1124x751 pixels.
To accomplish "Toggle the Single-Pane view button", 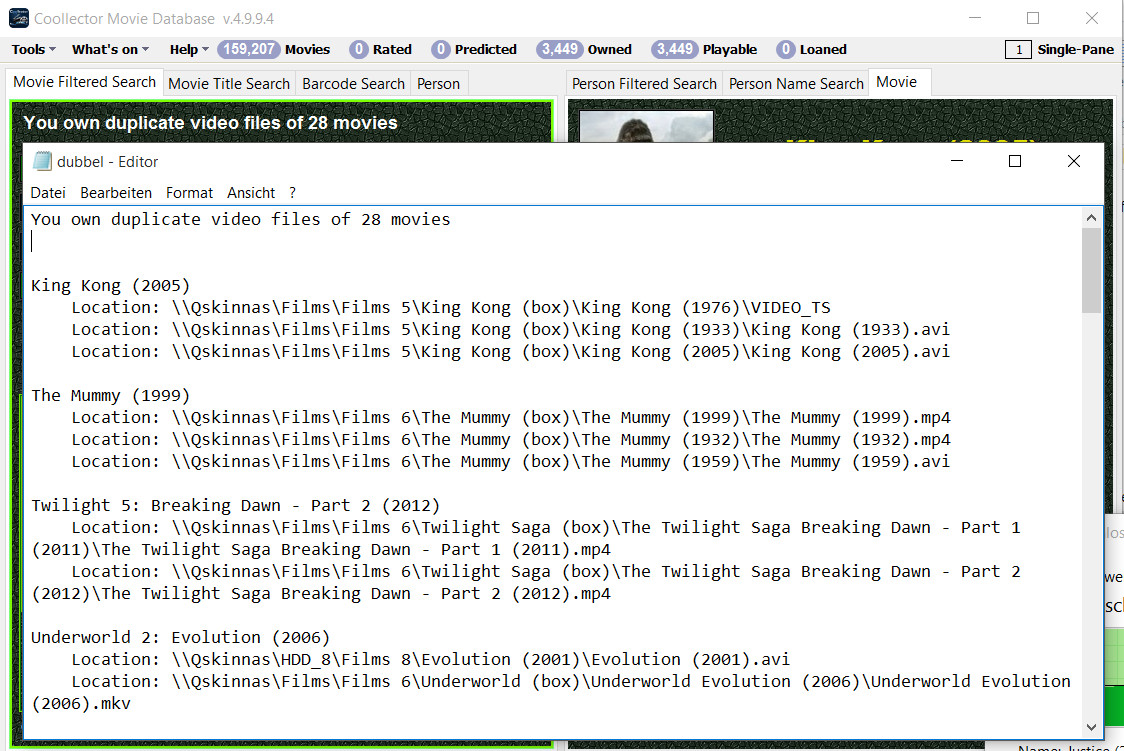I will tap(1059, 49).
